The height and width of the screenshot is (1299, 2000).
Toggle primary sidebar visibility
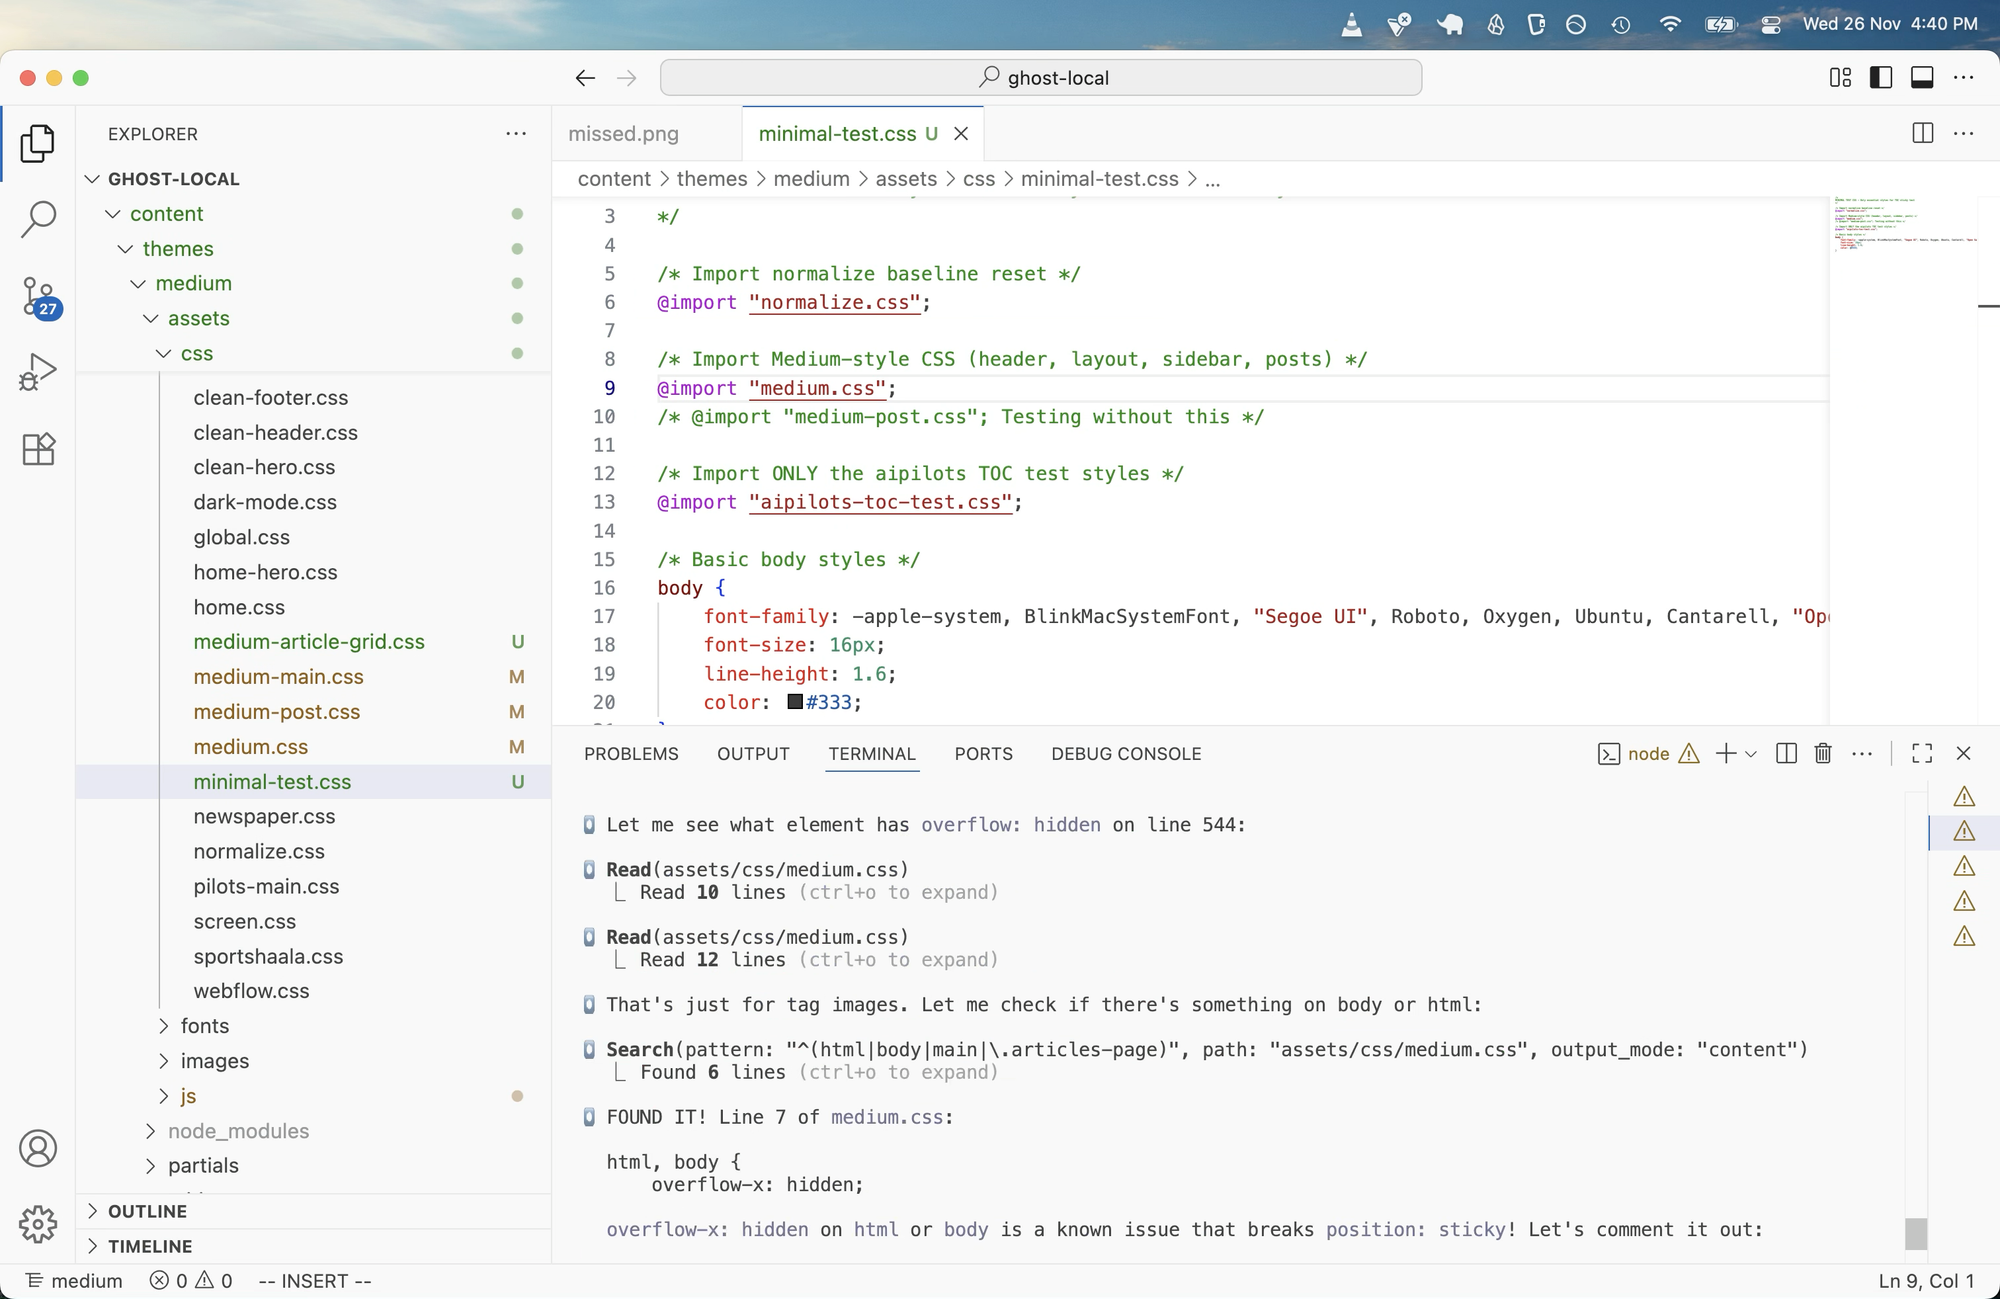coord(1881,78)
